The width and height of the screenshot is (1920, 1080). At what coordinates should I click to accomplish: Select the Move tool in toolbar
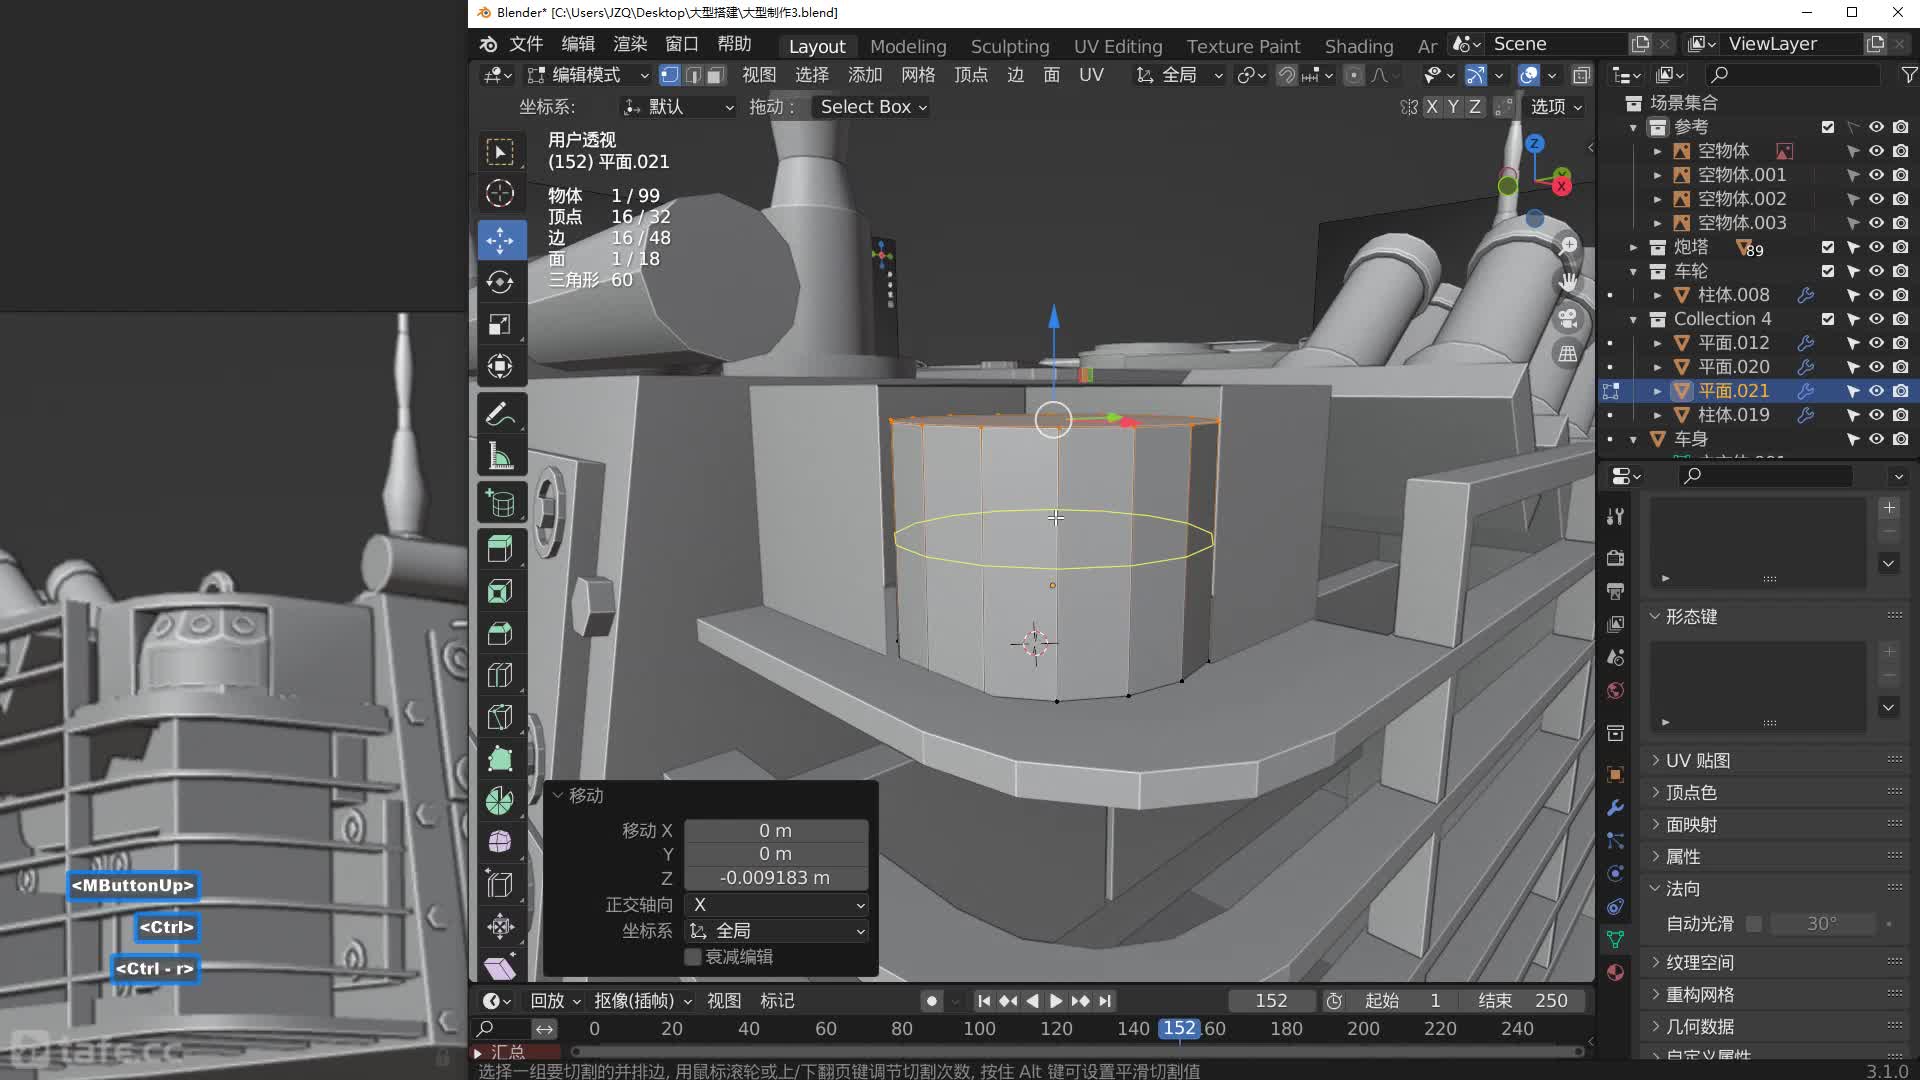(500, 240)
